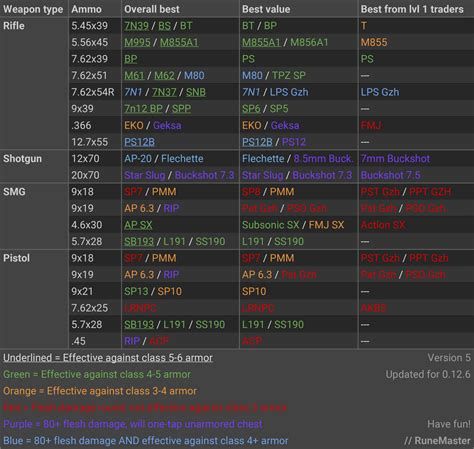
Task: Click the '12.7x55' ammo cell
Action: (x=89, y=142)
